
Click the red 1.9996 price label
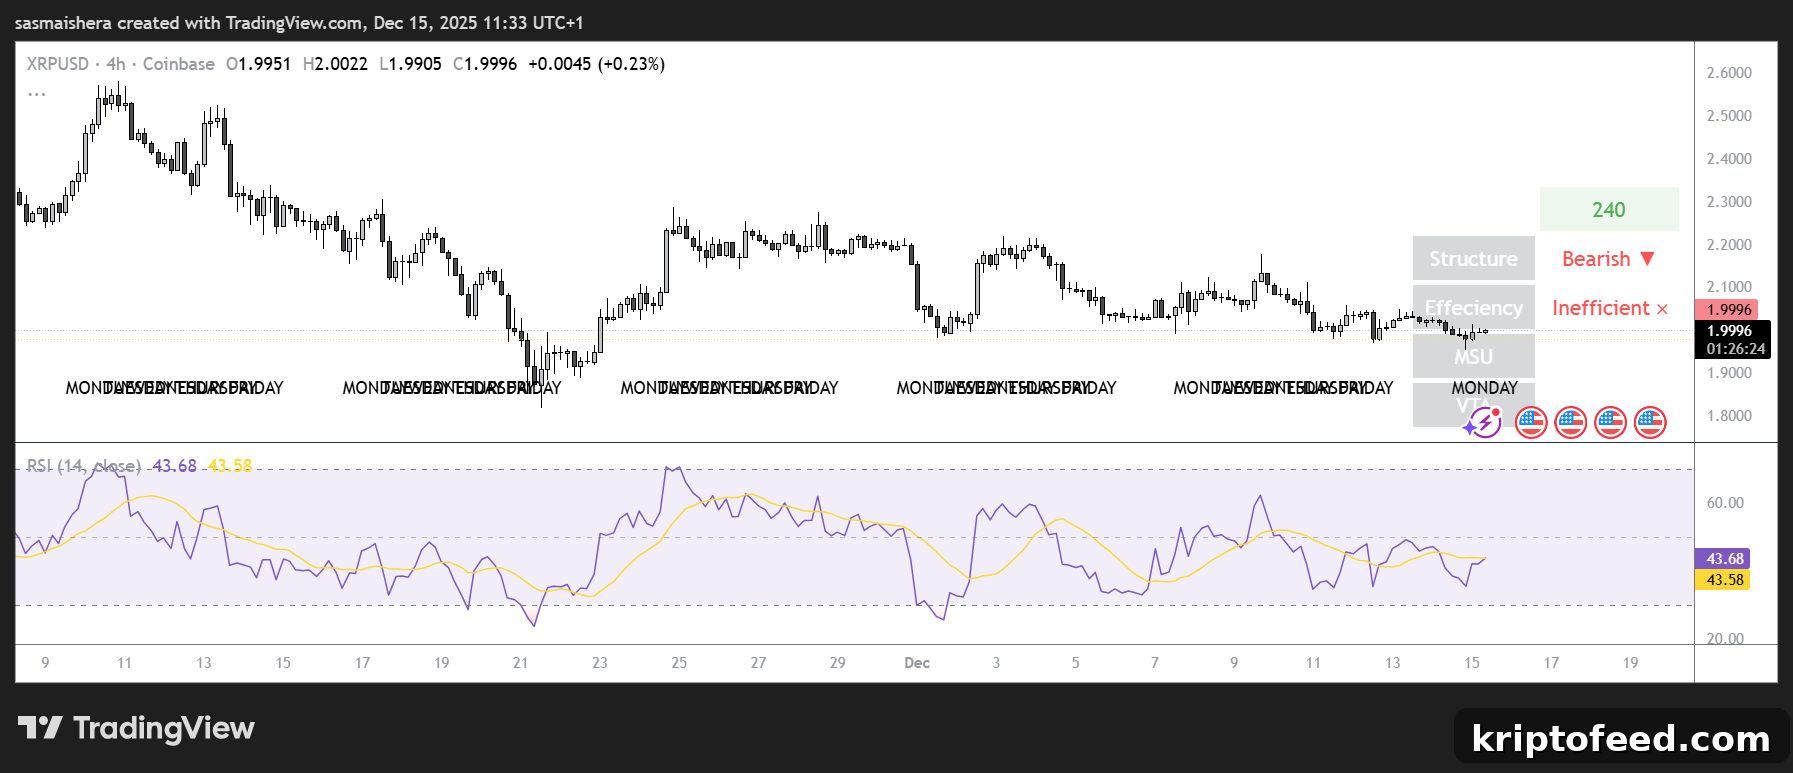click(x=1727, y=310)
